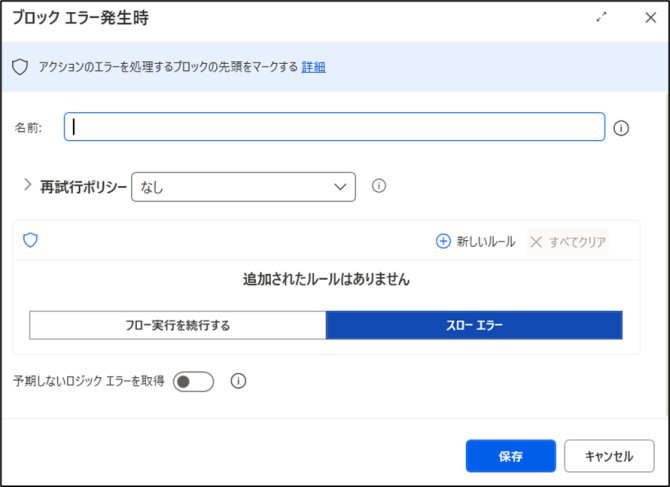This screenshot has width=670, height=487.
Task: Click the expand dialog arrows icon
Action: point(601,17)
